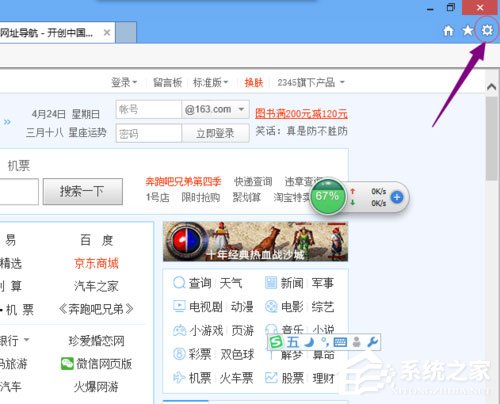Open 奔跑吧兄弟第四季 red link
500x404 pixels.
tap(183, 182)
